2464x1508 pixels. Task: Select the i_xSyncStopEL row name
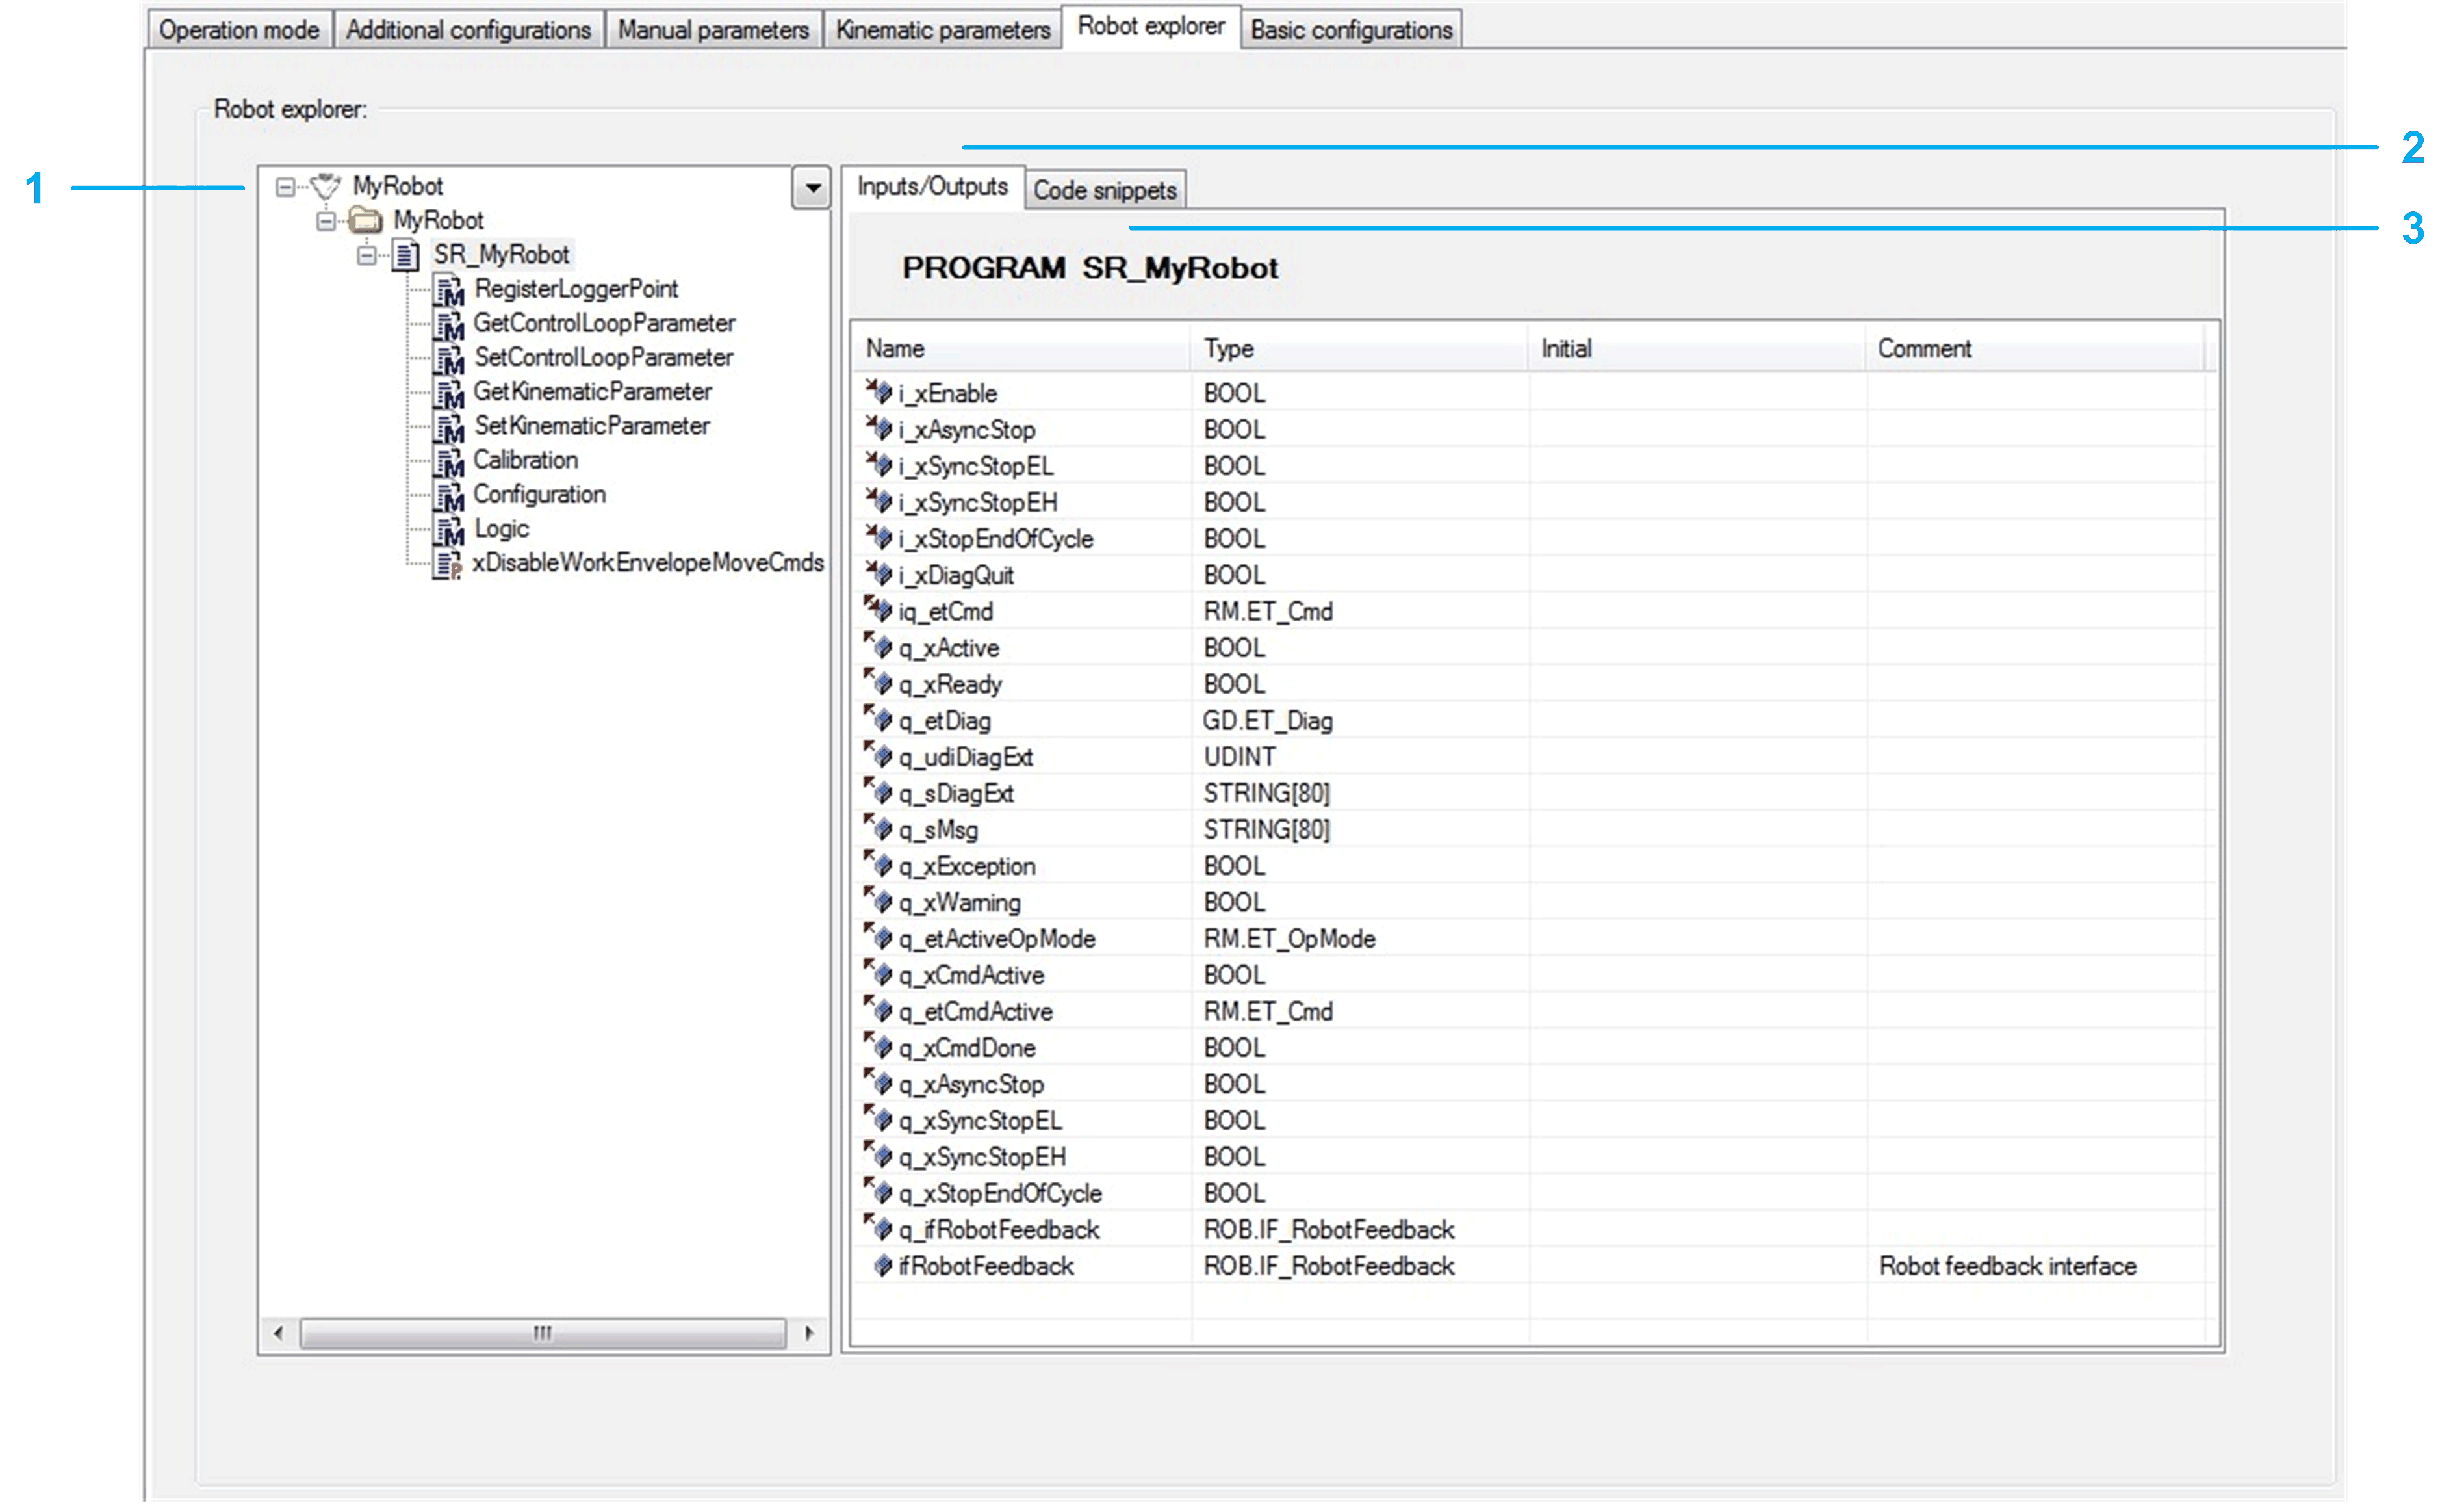[x=975, y=467]
